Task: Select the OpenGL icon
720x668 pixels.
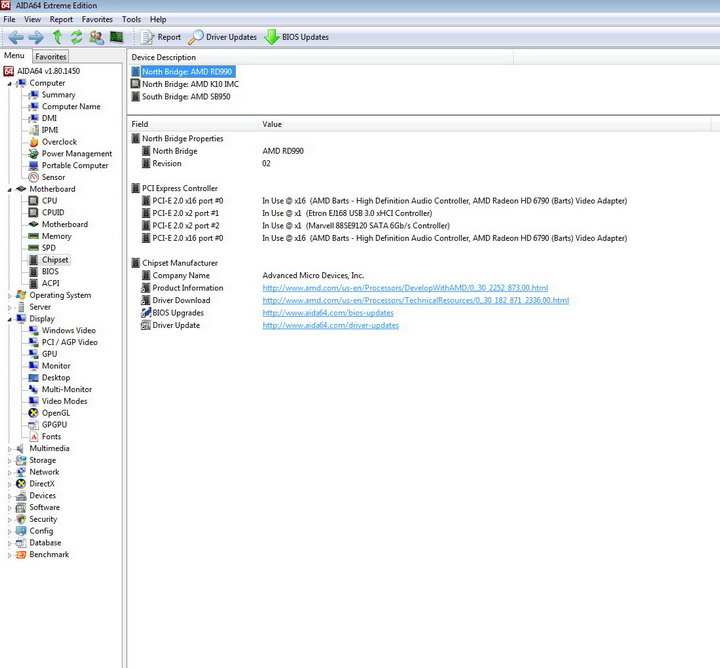Action: [x=33, y=413]
